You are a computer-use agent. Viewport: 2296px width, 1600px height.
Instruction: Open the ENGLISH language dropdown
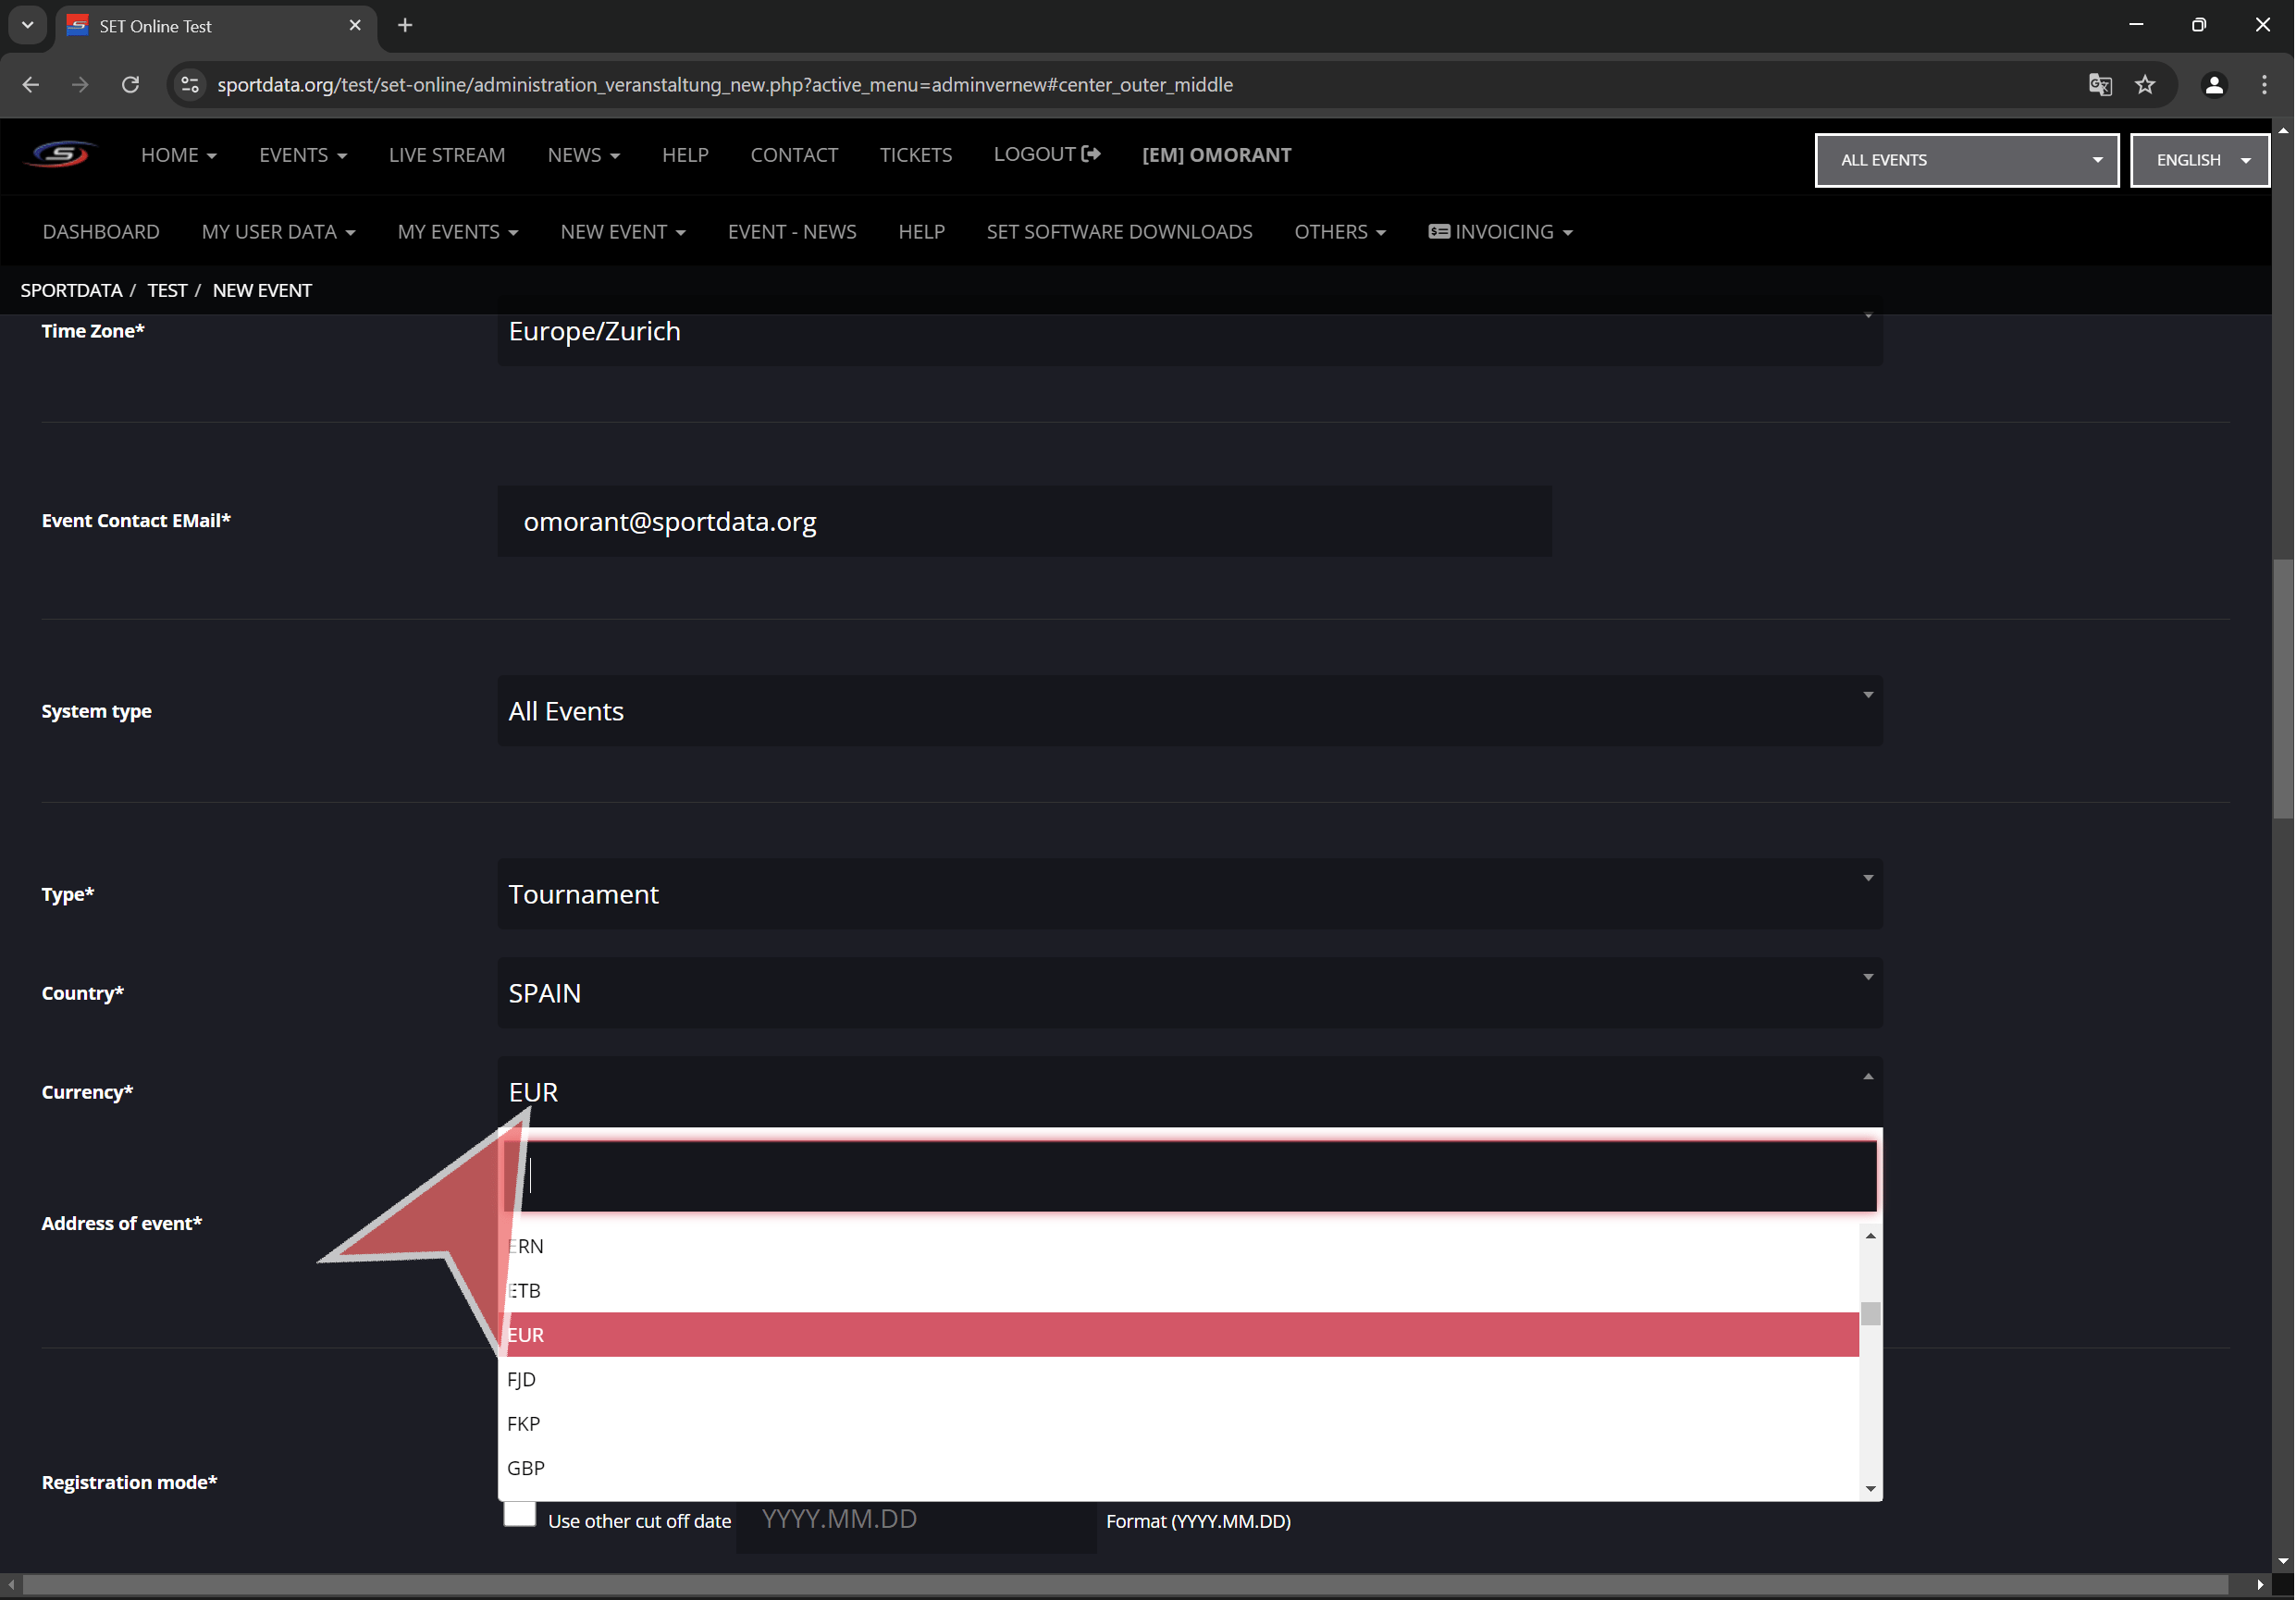[x=2199, y=160]
